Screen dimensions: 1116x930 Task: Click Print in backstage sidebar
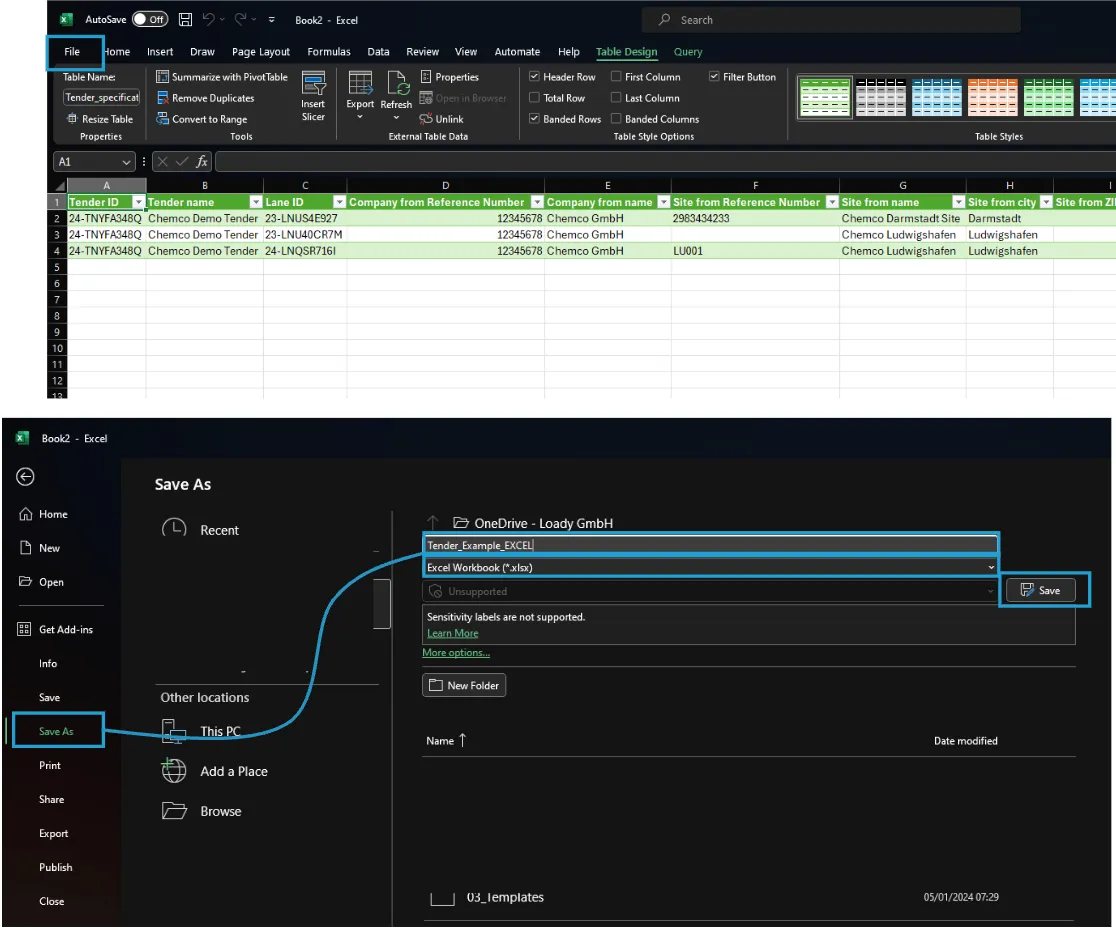[50, 766]
